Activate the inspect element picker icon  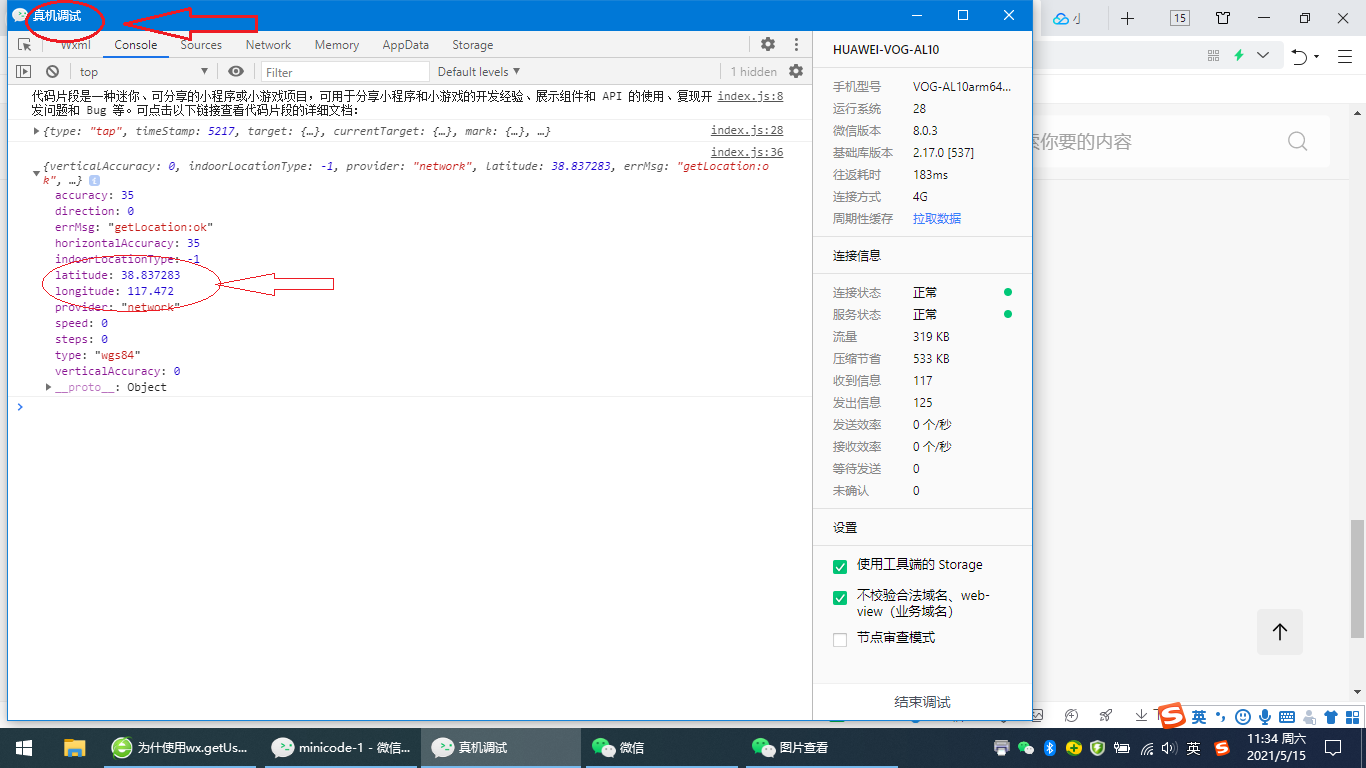point(25,45)
